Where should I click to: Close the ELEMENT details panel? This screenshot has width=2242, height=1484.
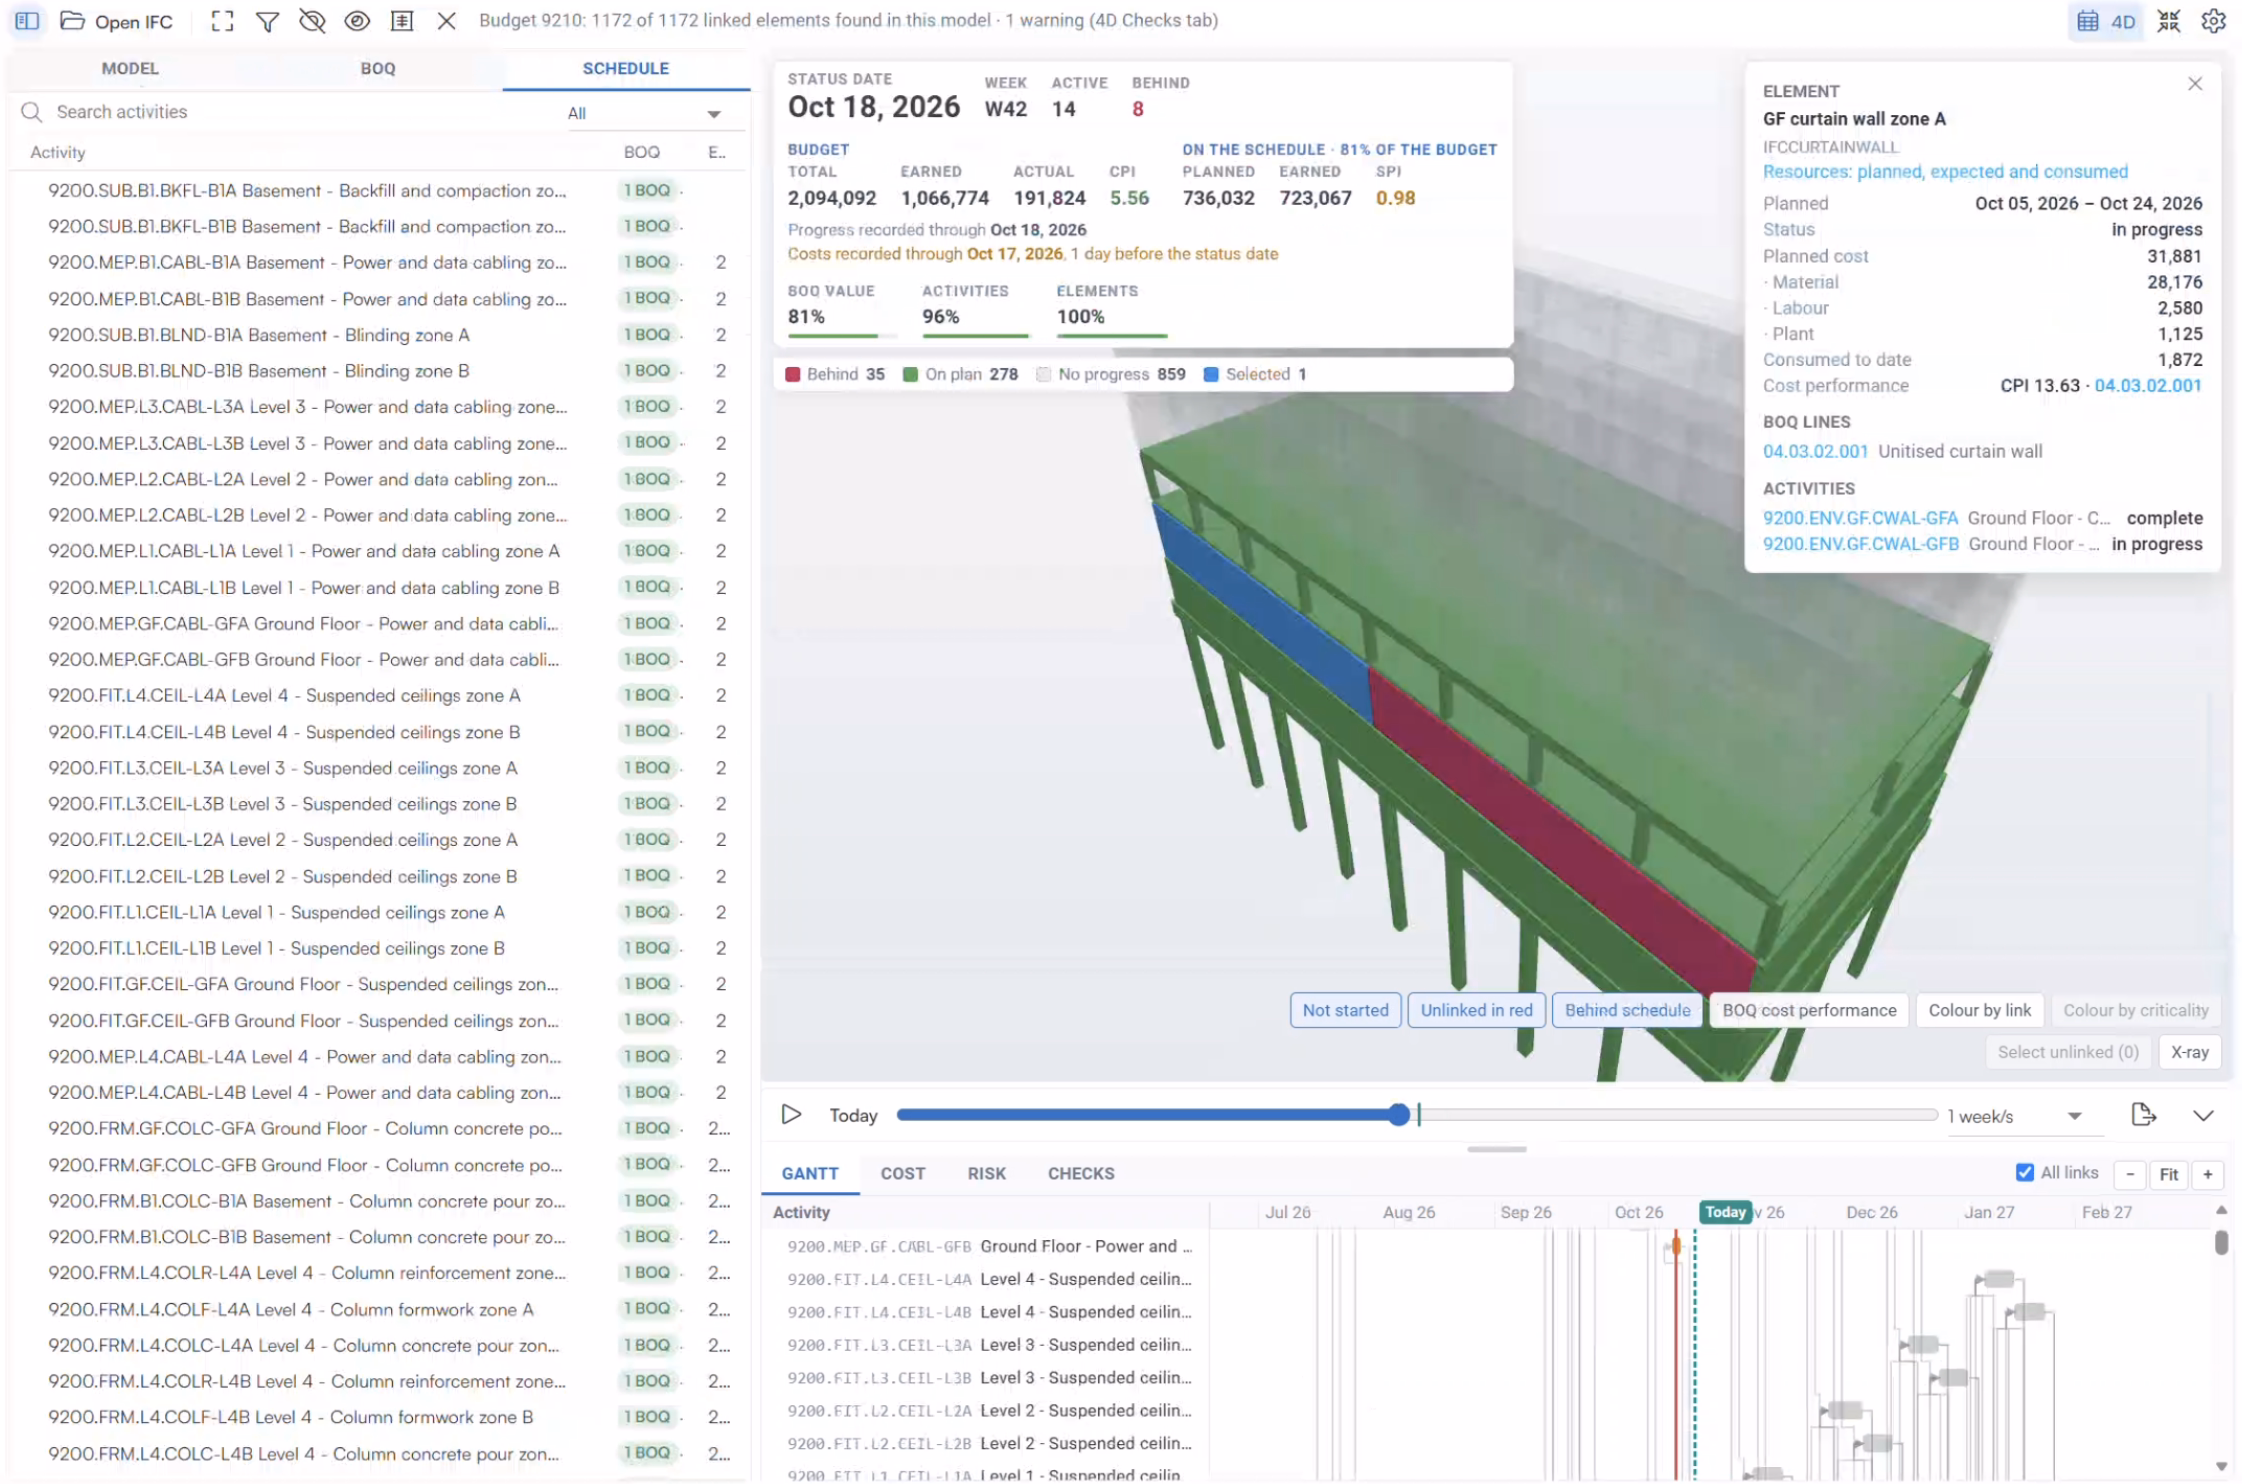coord(2194,84)
